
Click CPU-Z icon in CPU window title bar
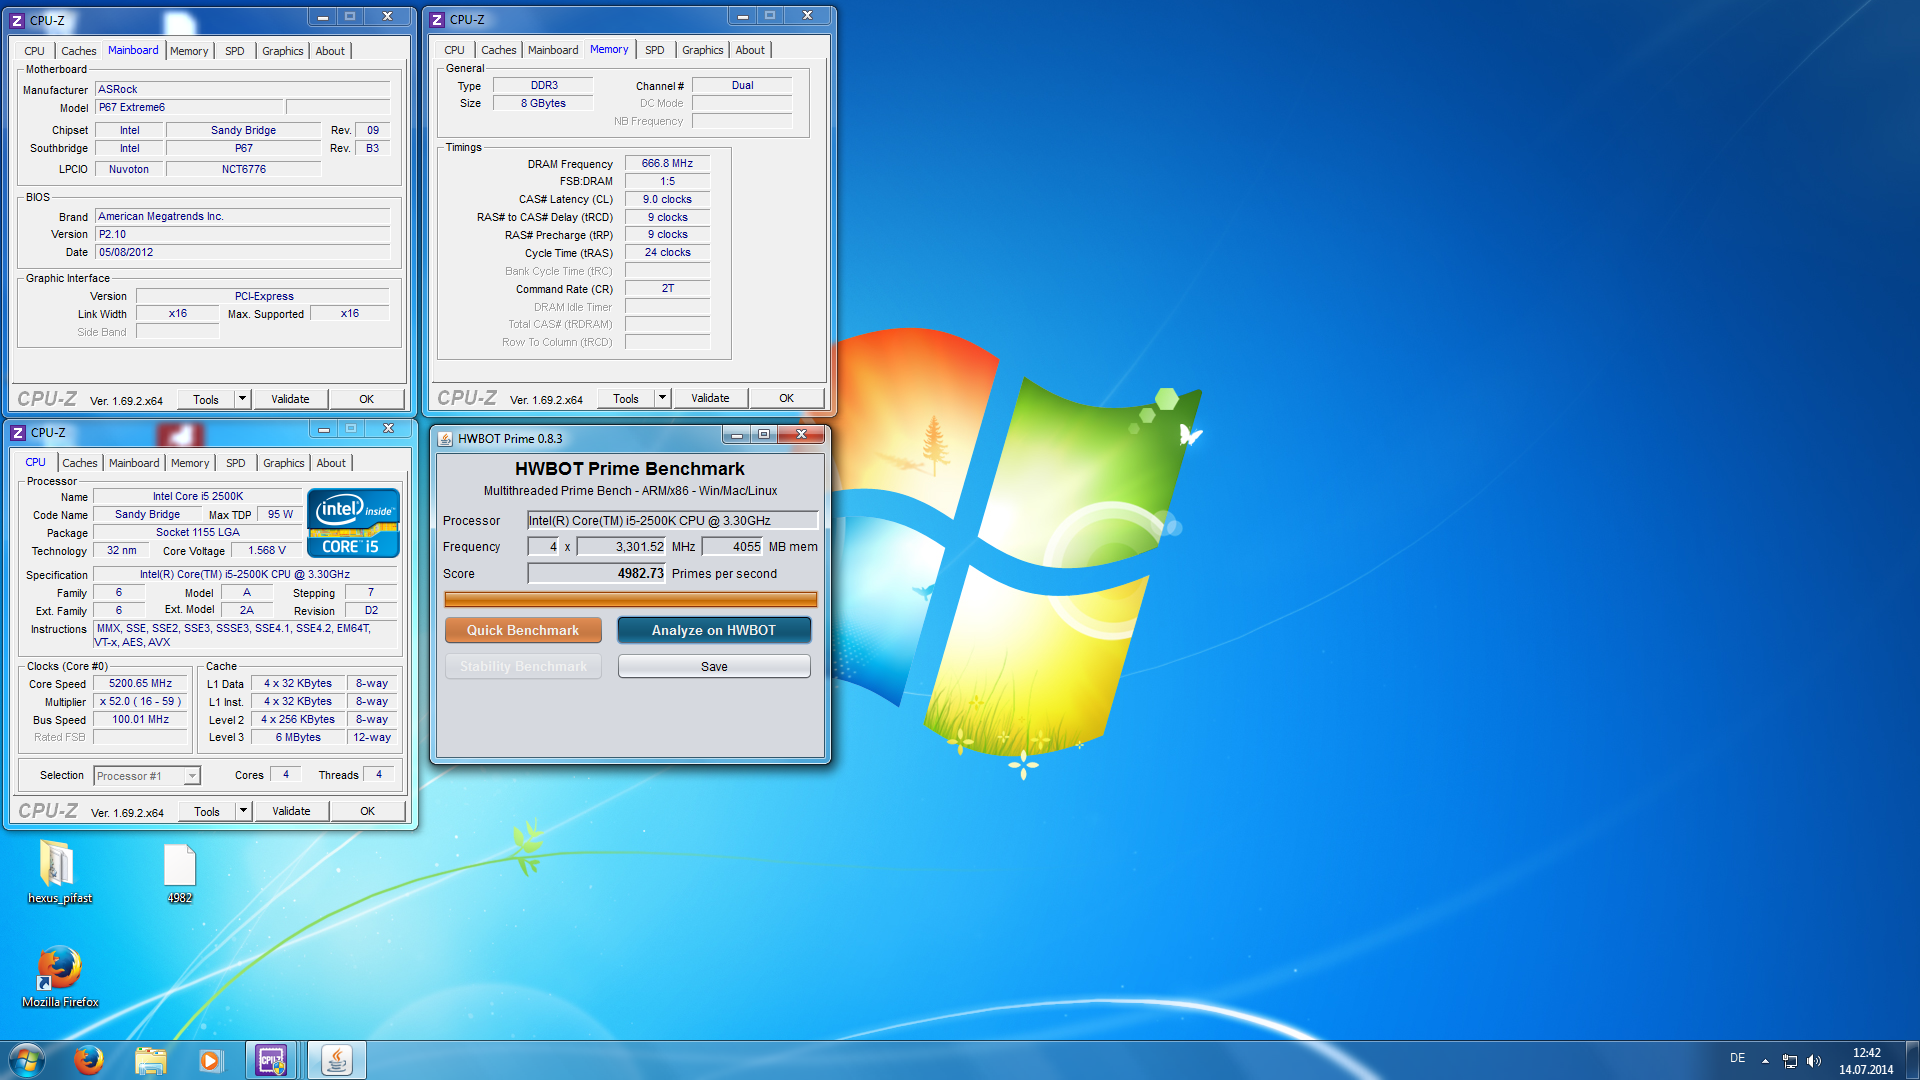18,433
